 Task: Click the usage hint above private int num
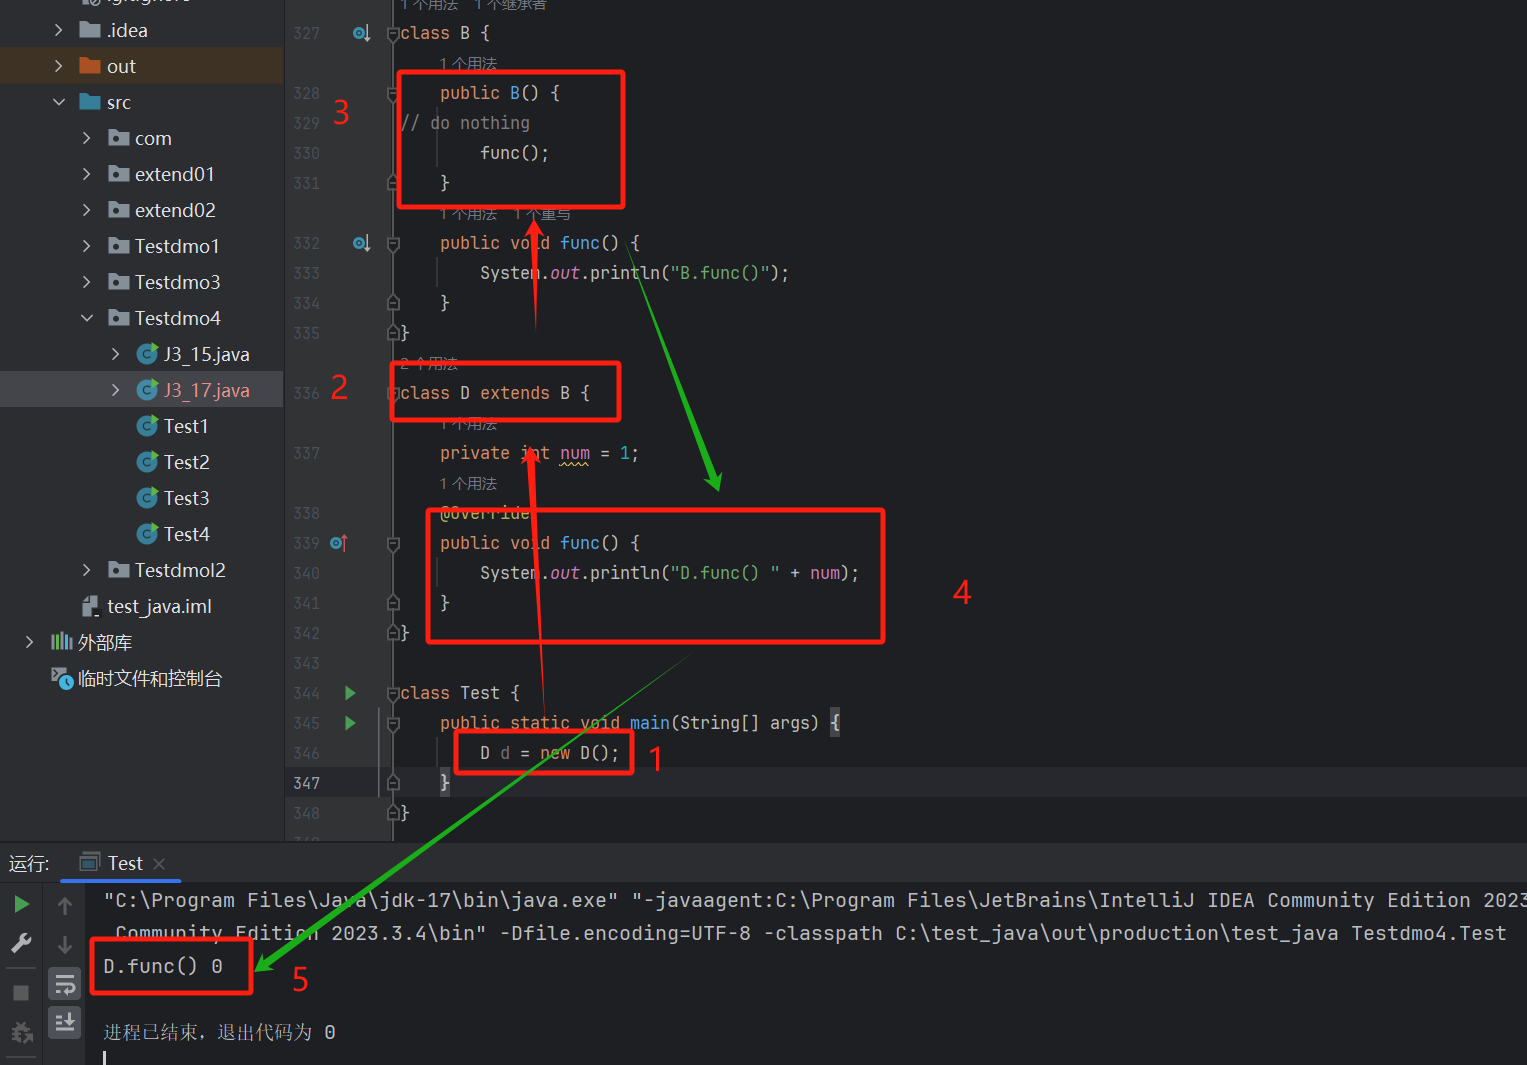tap(468, 424)
